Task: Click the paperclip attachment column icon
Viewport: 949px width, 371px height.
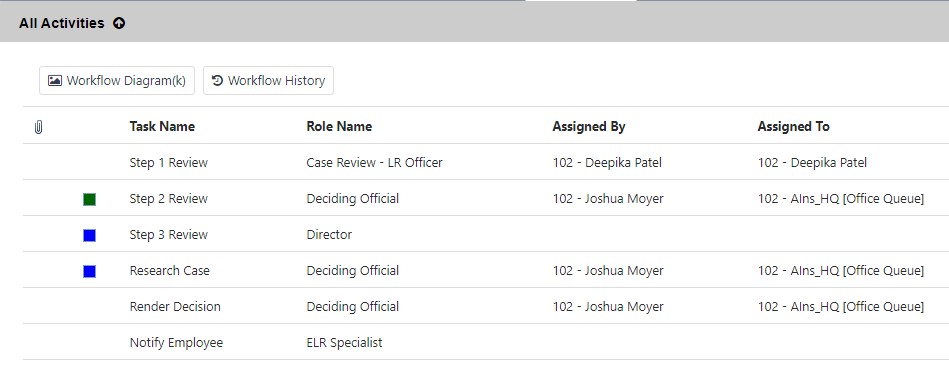Action: click(x=38, y=127)
